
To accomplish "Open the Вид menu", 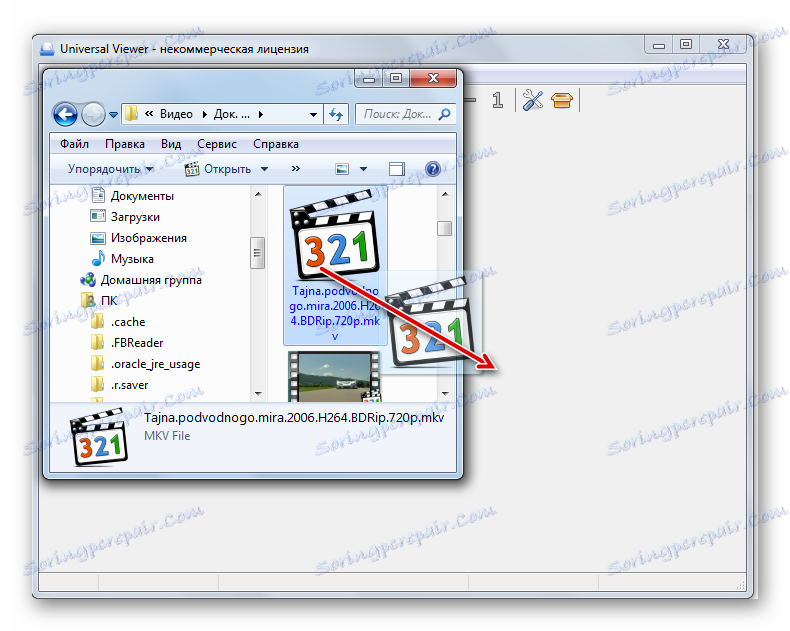I will click(x=171, y=144).
